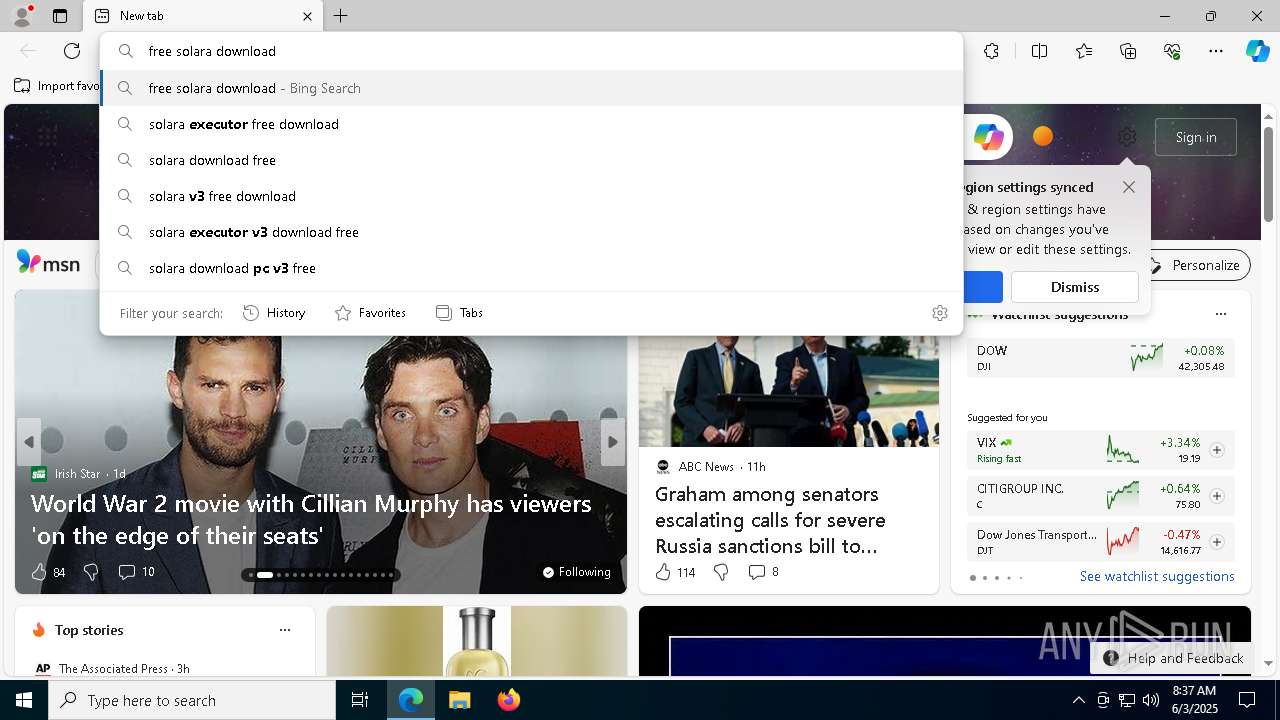
Task: Open Favorites star toolbar icon
Action: coord(1084,51)
